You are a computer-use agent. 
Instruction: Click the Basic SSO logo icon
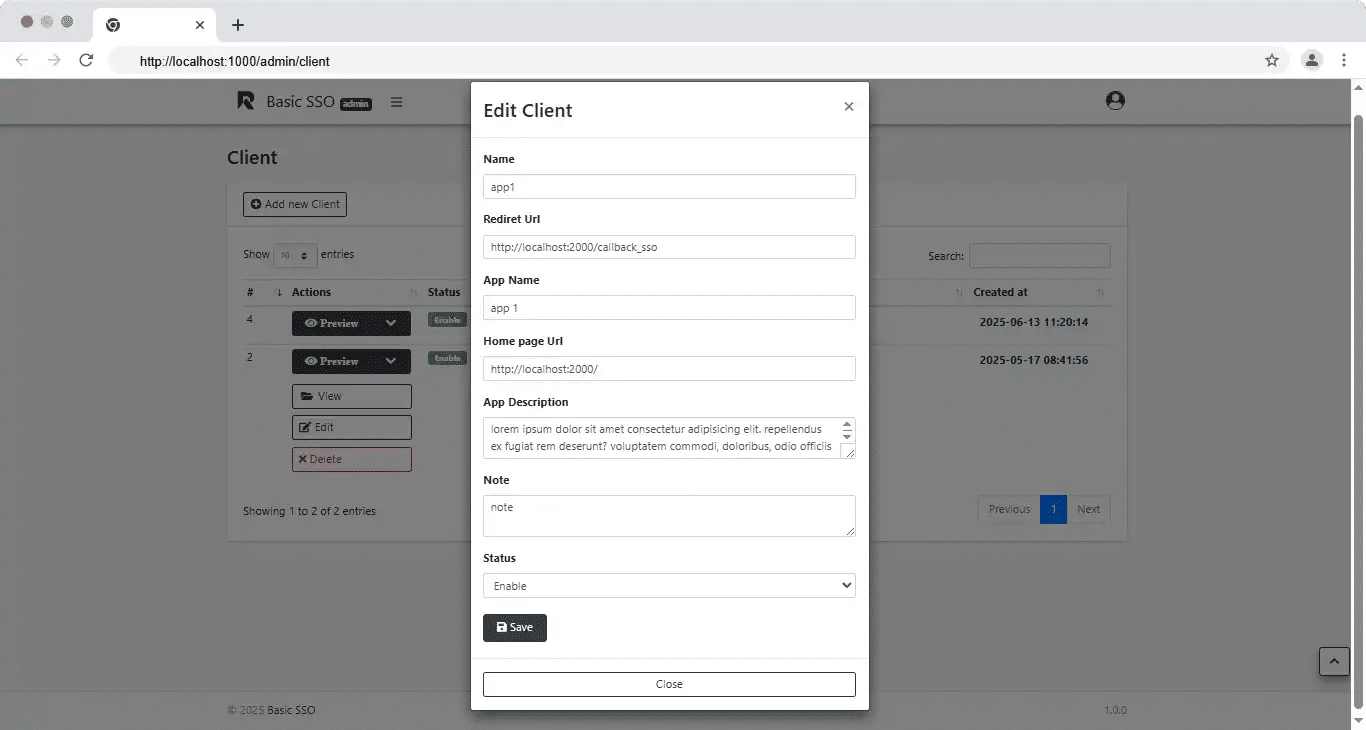coord(246,100)
